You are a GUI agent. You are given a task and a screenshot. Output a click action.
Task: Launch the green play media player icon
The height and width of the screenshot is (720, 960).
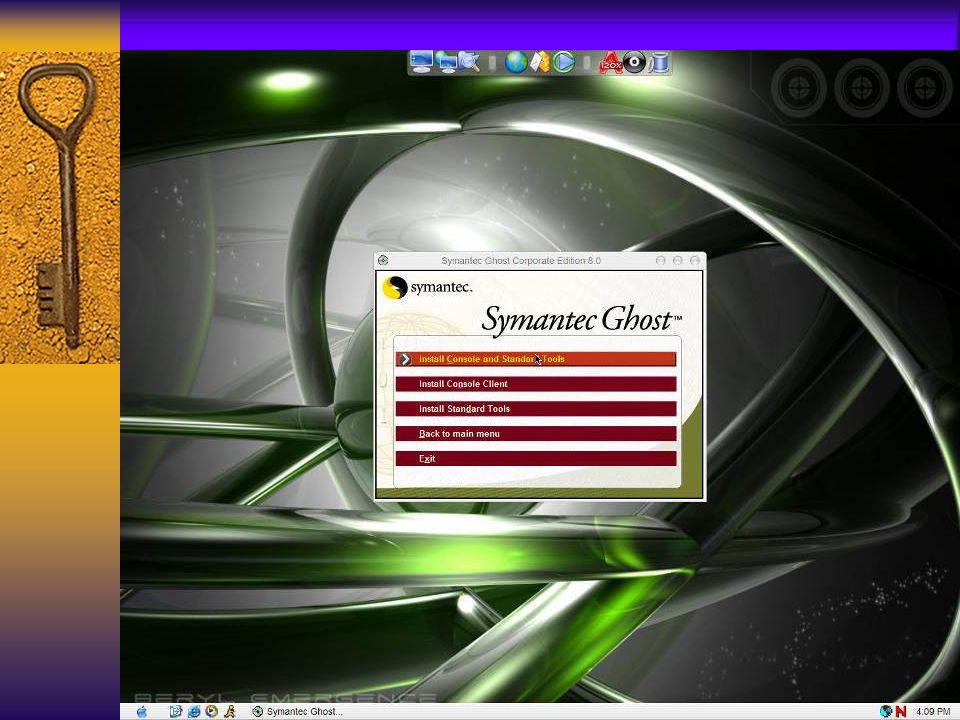pyautogui.click(x=563, y=62)
